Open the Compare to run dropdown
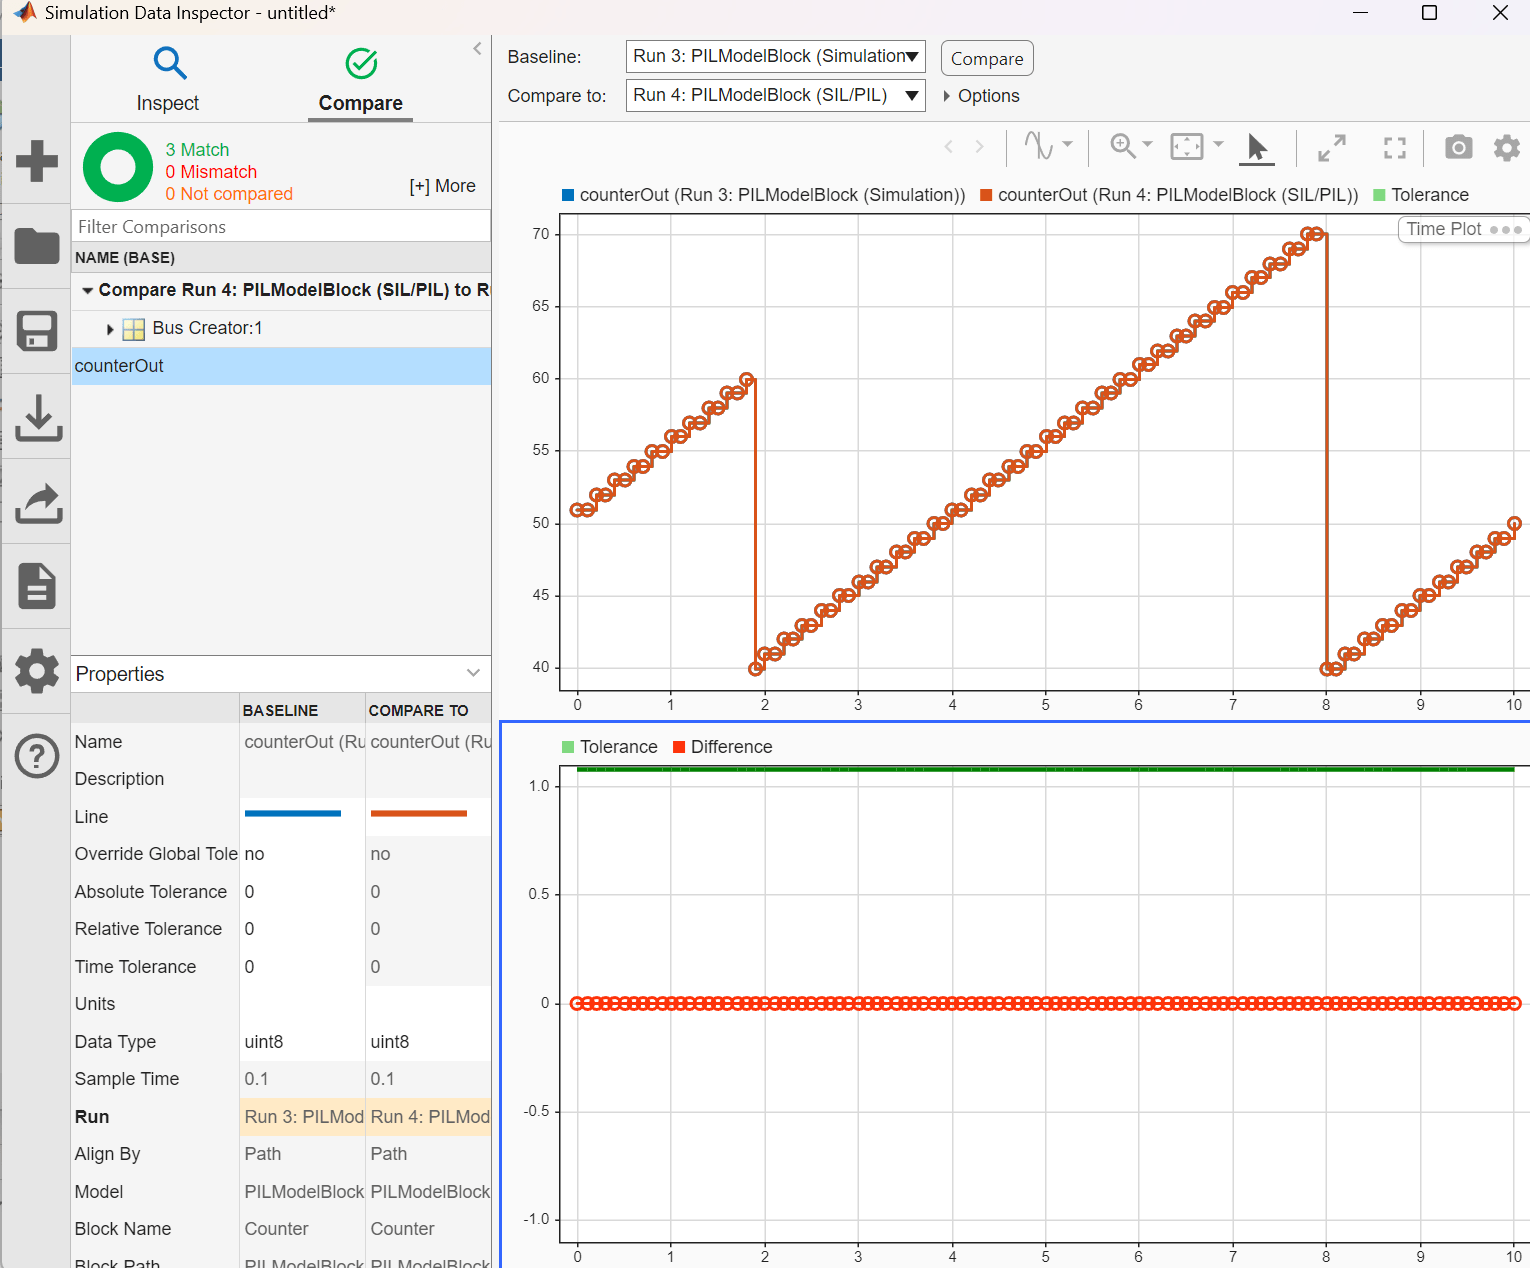Image resolution: width=1530 pixels, height=1268 pixels. (775, 96)
